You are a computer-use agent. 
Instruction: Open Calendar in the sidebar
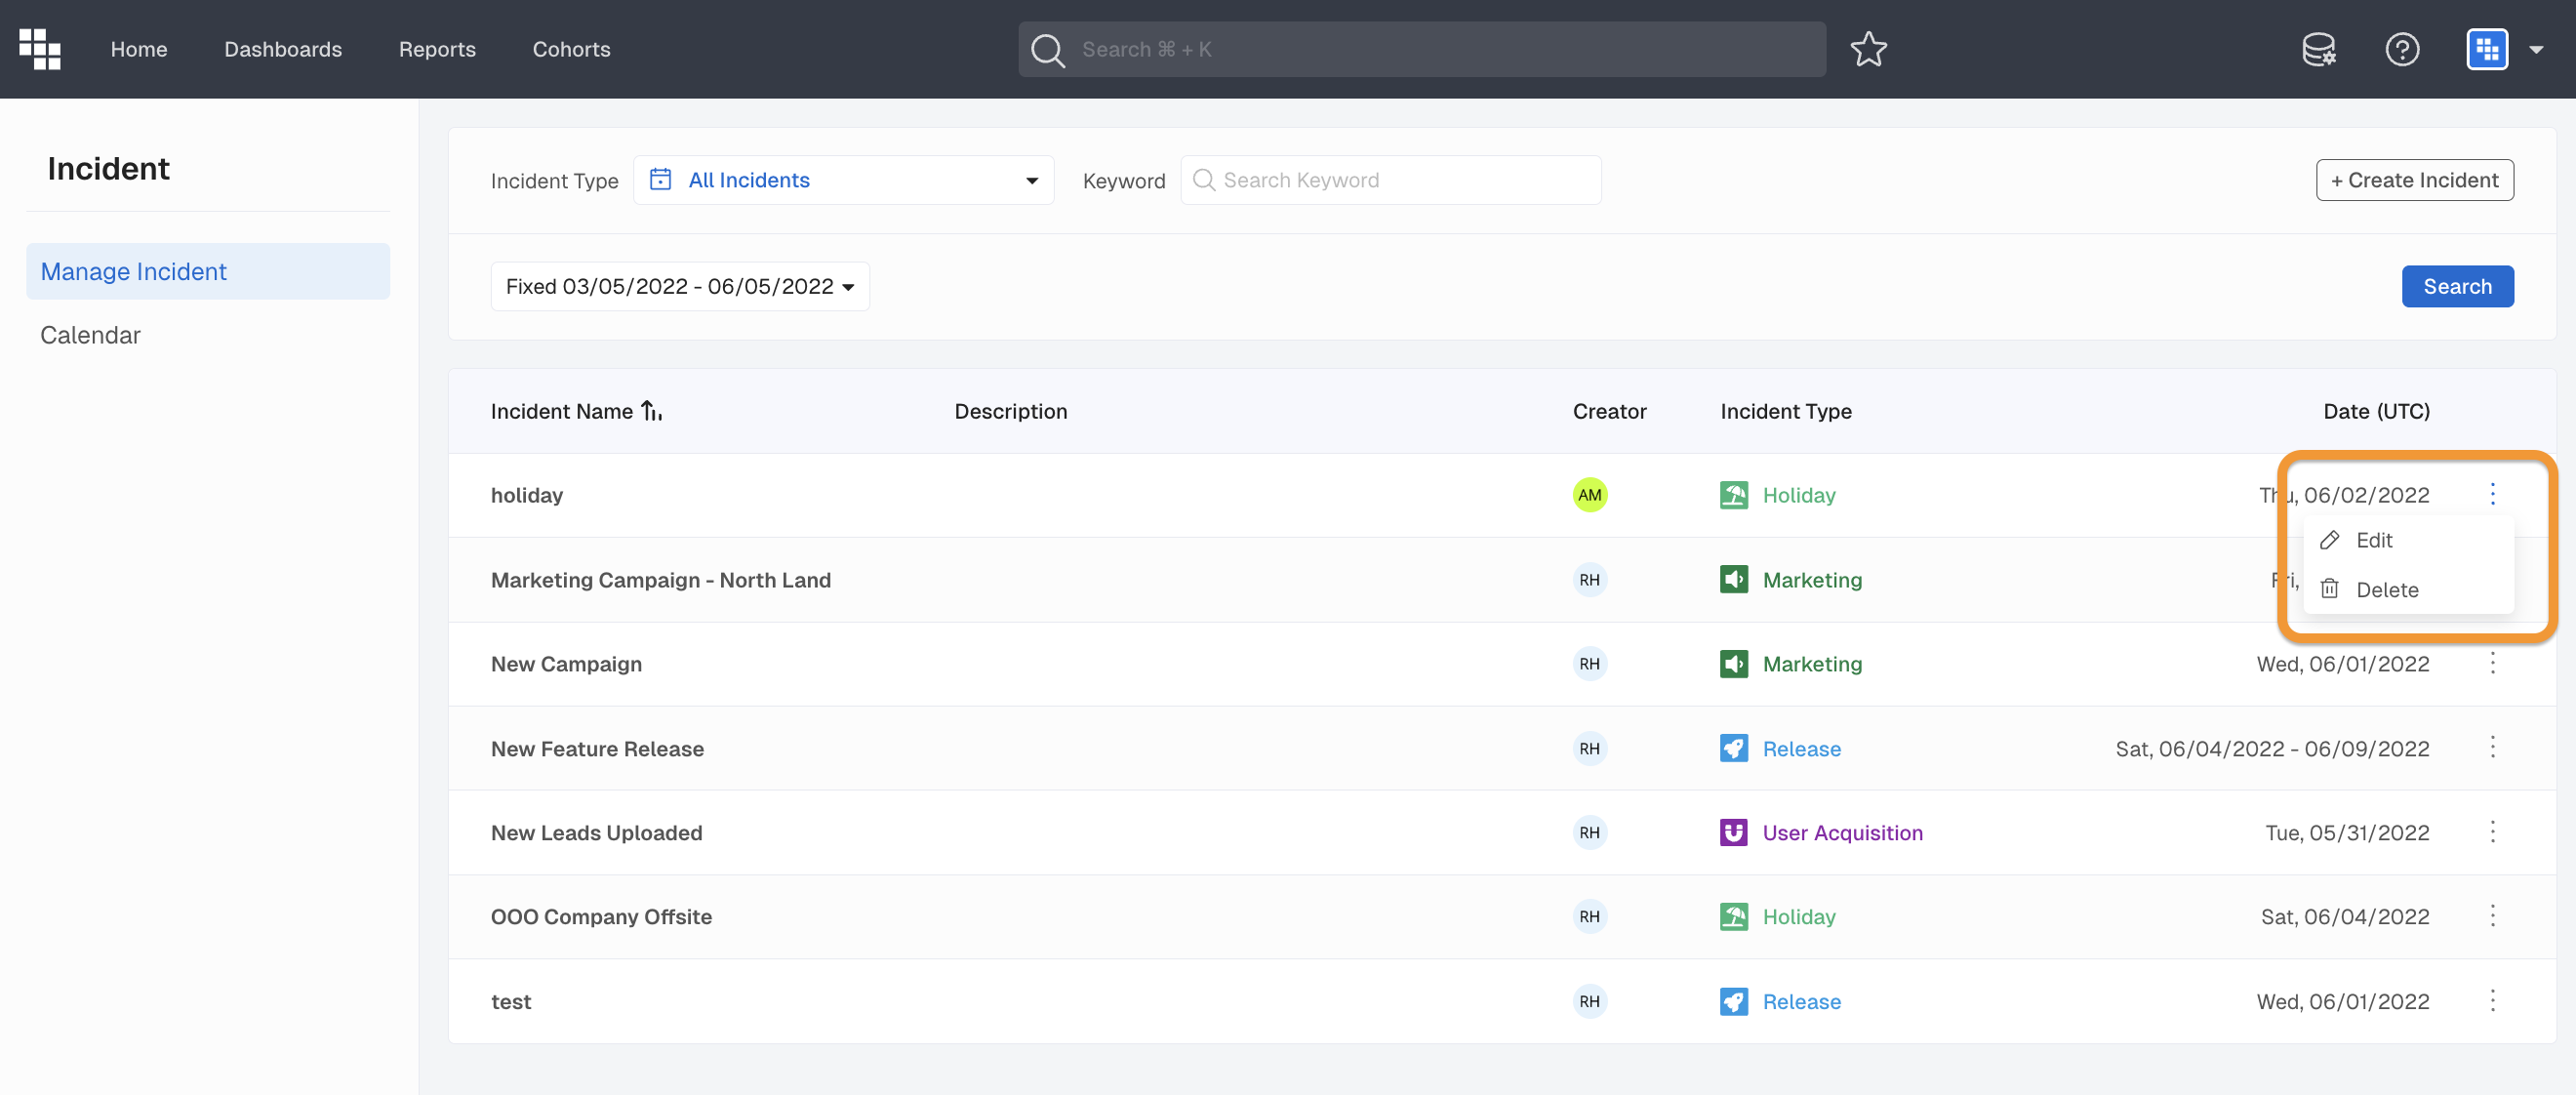tap(90, 335)
